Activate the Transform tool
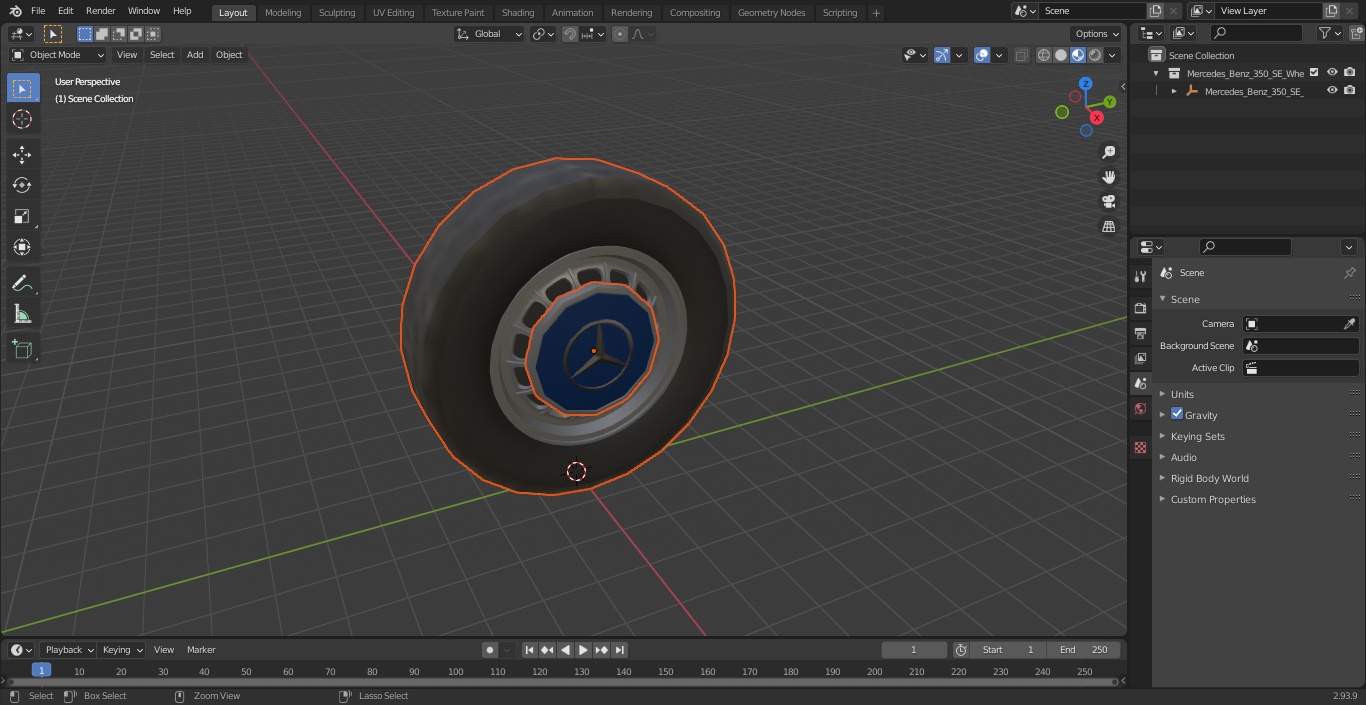Viewport: 1366px width, 705px height. [22, 247]
